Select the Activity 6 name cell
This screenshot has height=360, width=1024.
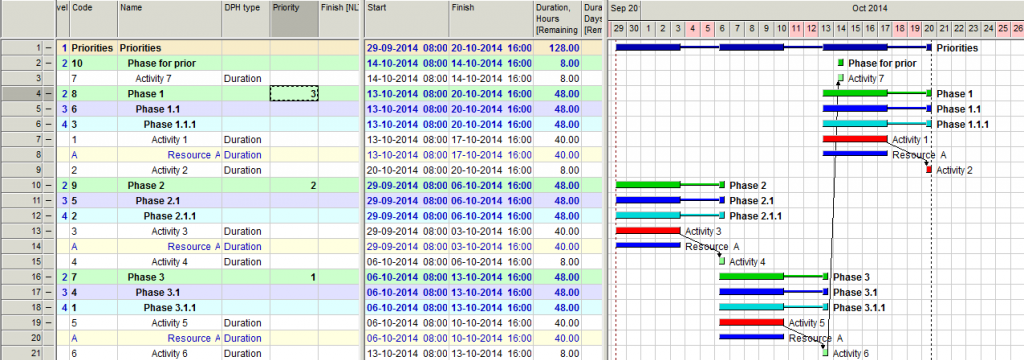pos(170,353)
